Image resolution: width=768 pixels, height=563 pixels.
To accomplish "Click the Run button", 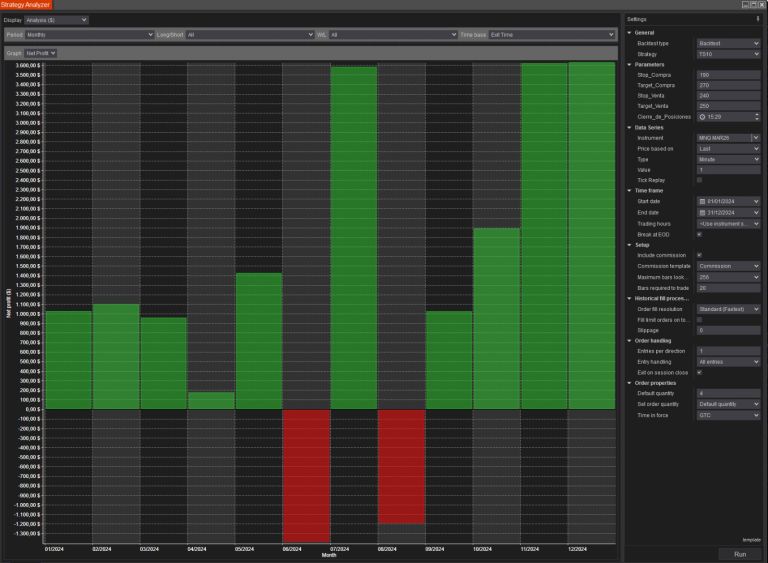I will (739, 553).
